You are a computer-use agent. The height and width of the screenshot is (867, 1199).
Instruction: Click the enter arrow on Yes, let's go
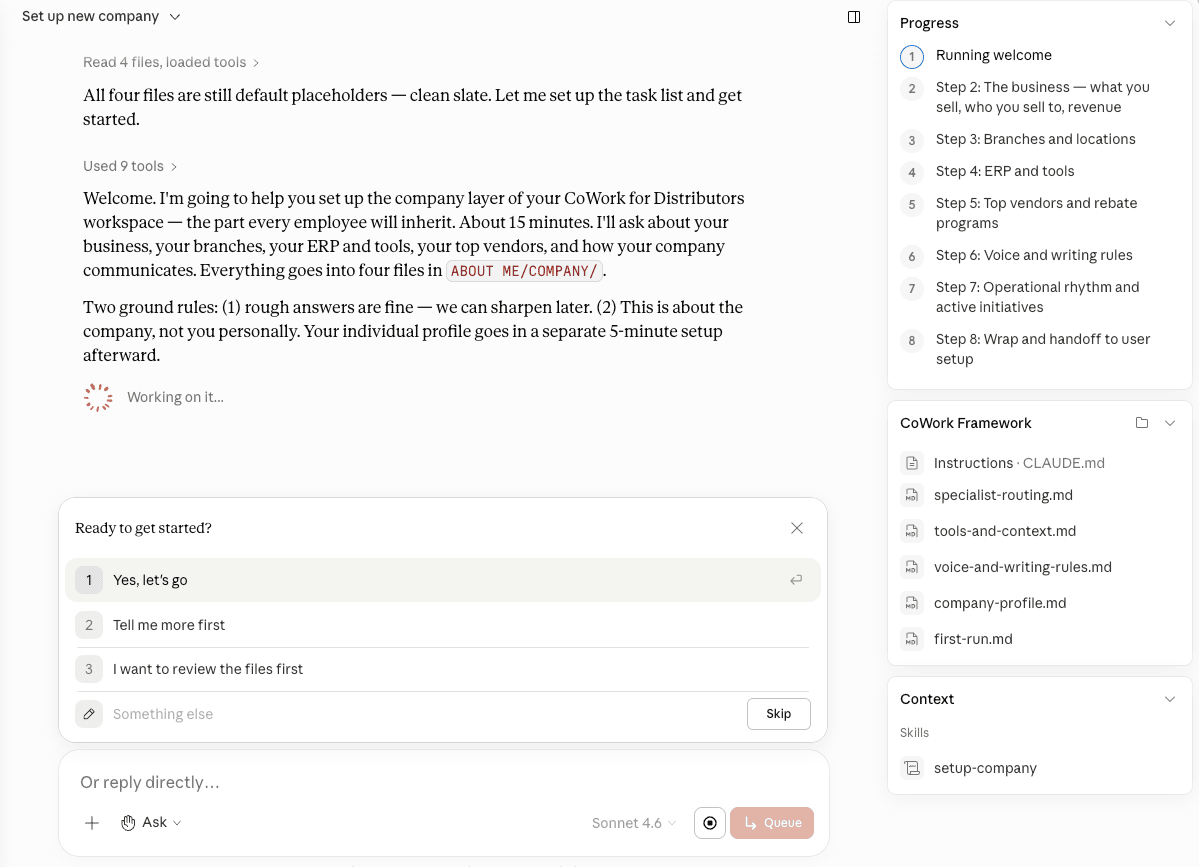click(x=796, y=580)
